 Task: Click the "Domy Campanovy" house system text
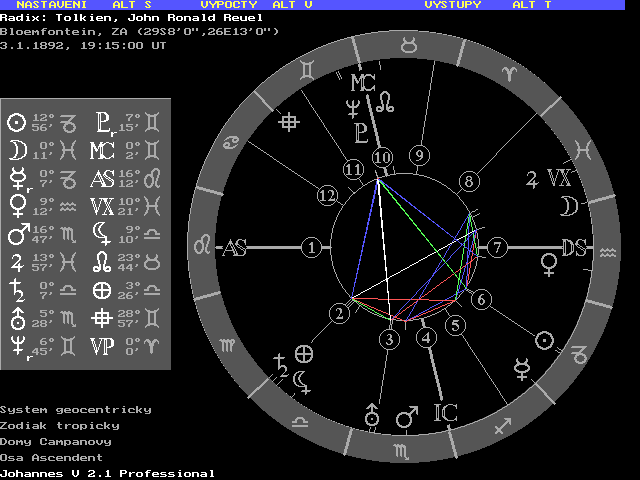pyautogui.click(x=55, y=441)
